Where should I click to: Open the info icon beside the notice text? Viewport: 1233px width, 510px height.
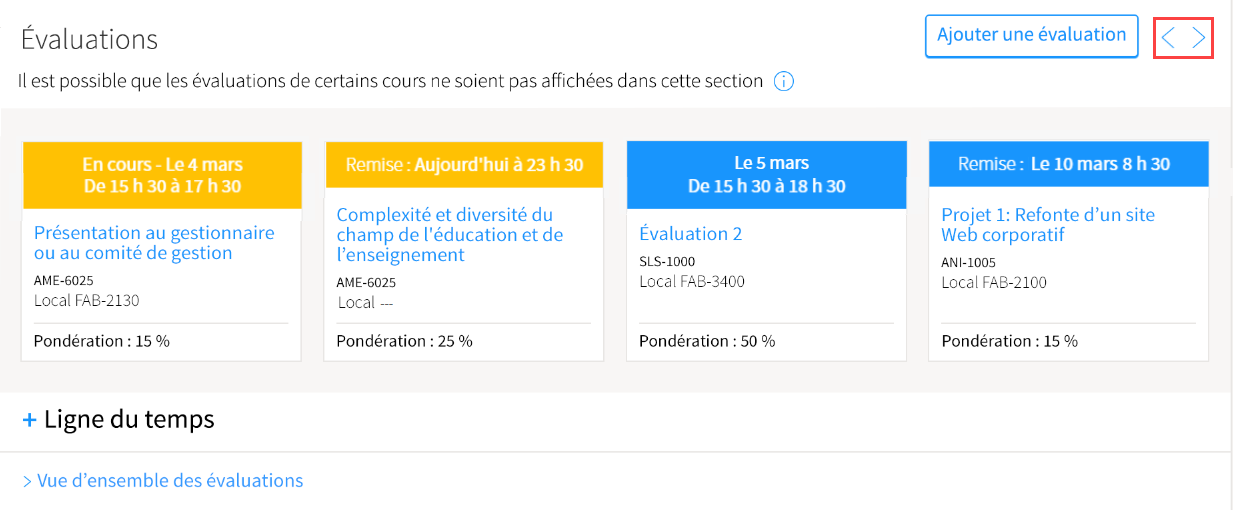coord(784,81)
